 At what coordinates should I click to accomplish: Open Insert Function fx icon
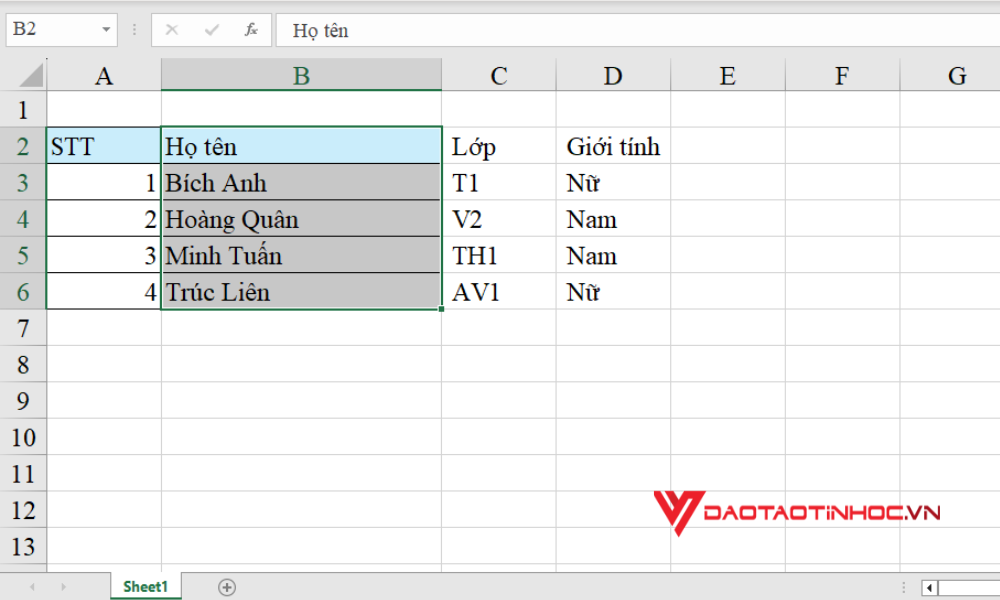click(x=251, y=29)
